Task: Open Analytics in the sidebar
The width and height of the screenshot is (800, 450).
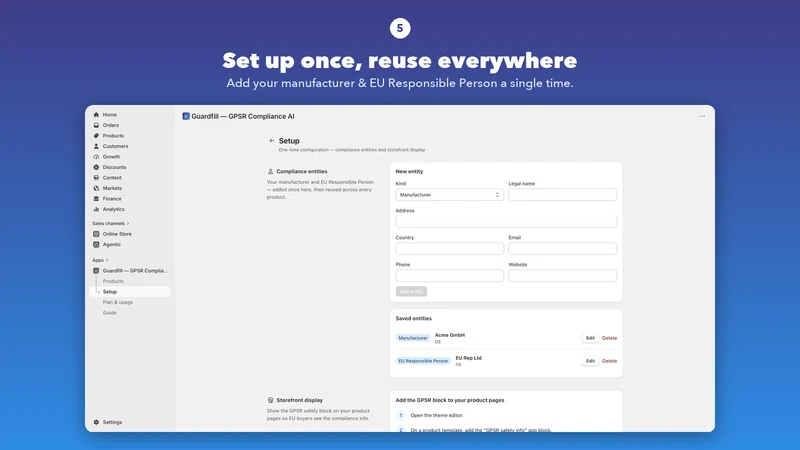Action: tap(113, 209)
